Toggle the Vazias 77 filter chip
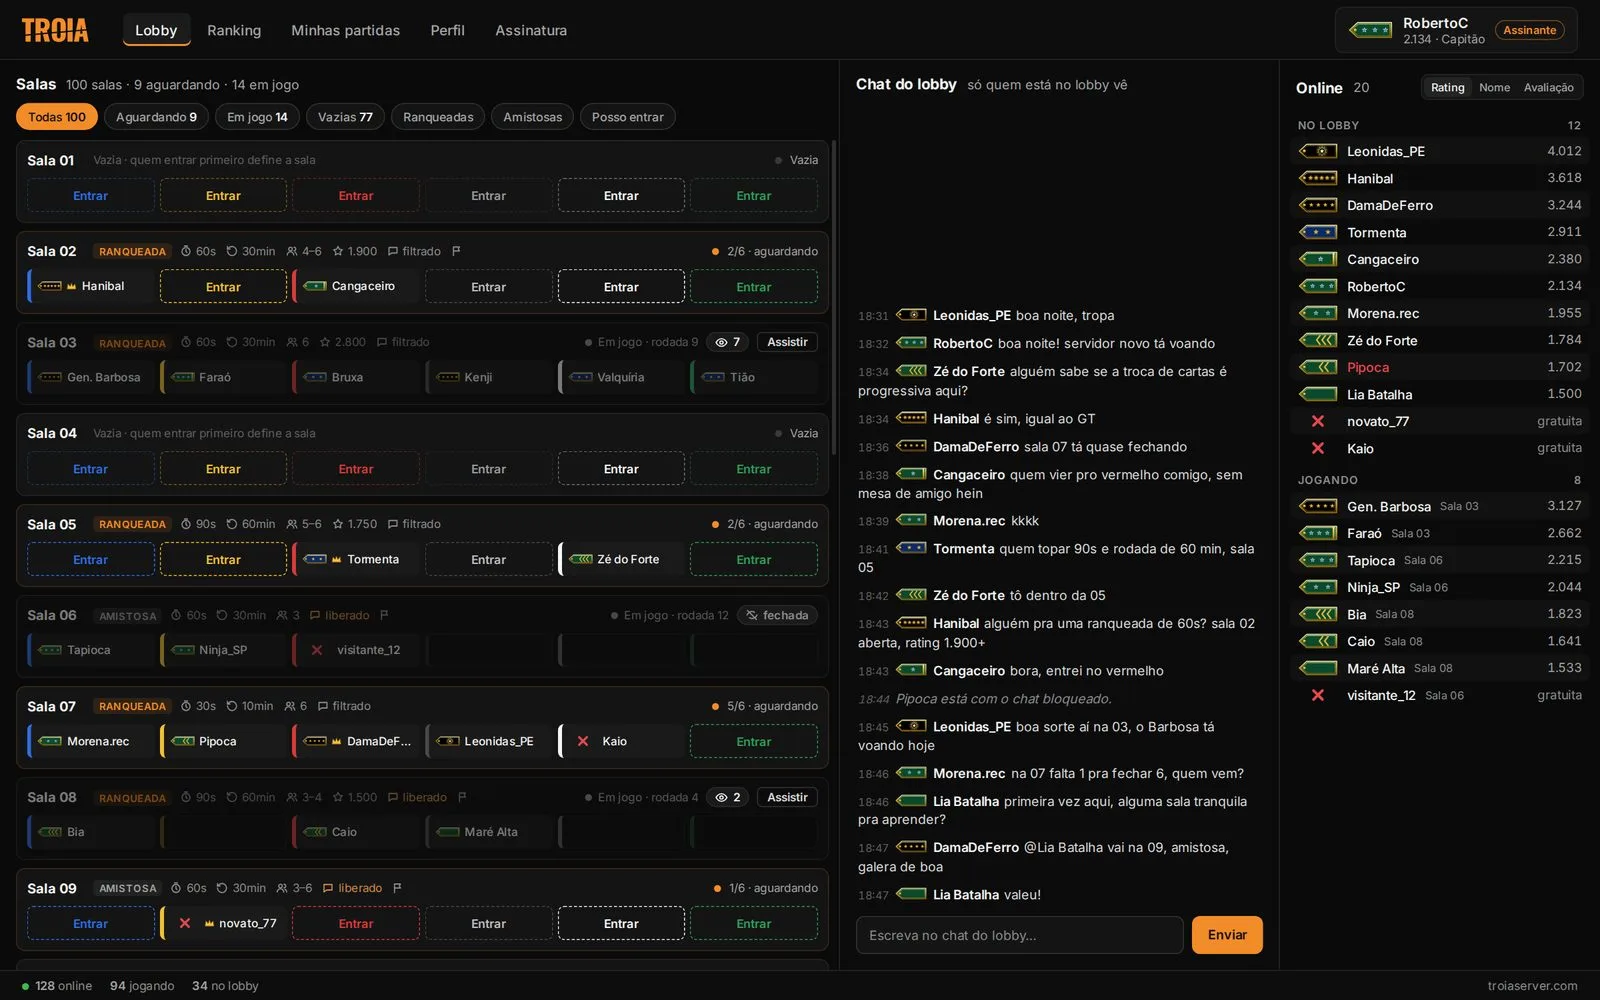 point(345,117)
